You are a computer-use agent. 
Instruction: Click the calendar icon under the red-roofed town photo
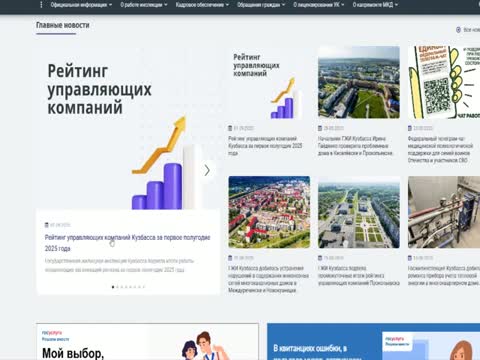click(230, 258)
